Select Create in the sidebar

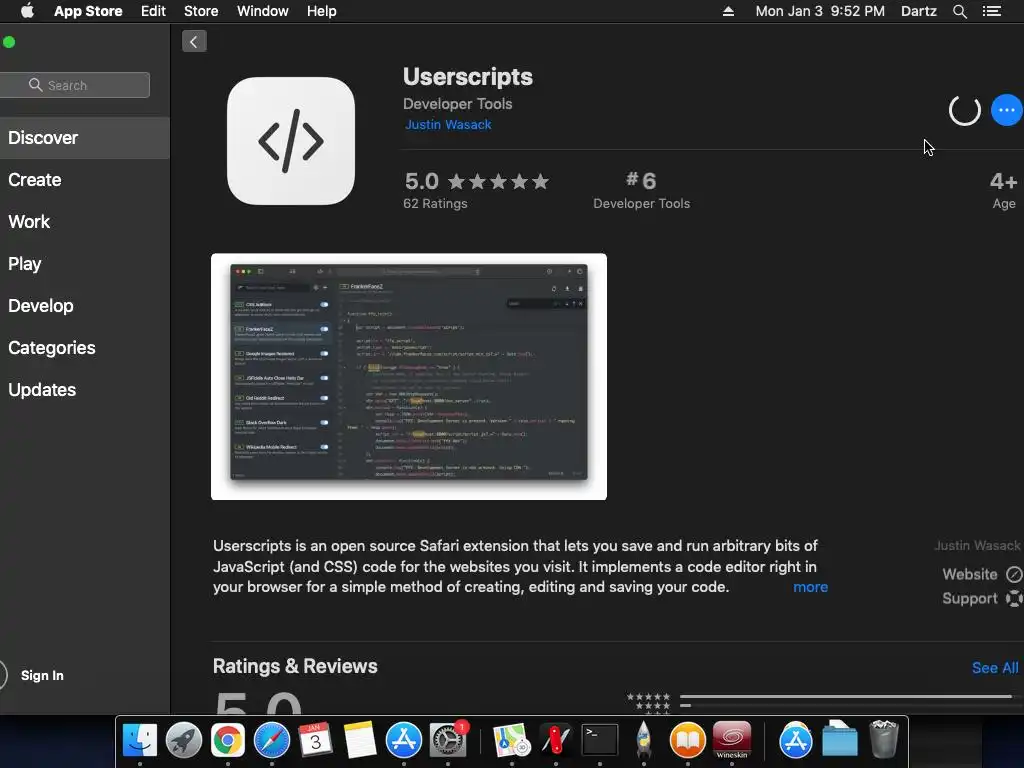pos(85,180)
